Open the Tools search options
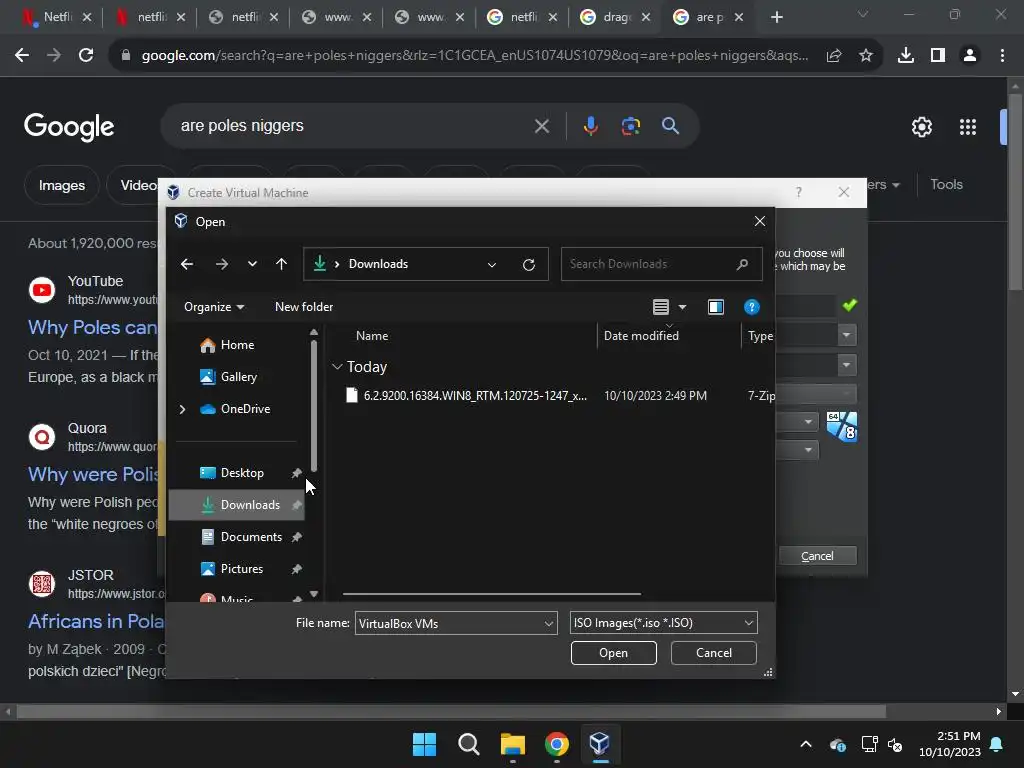Image resolution: width=1024 pixels, height=768 pixels. click(x=946, y=185)
